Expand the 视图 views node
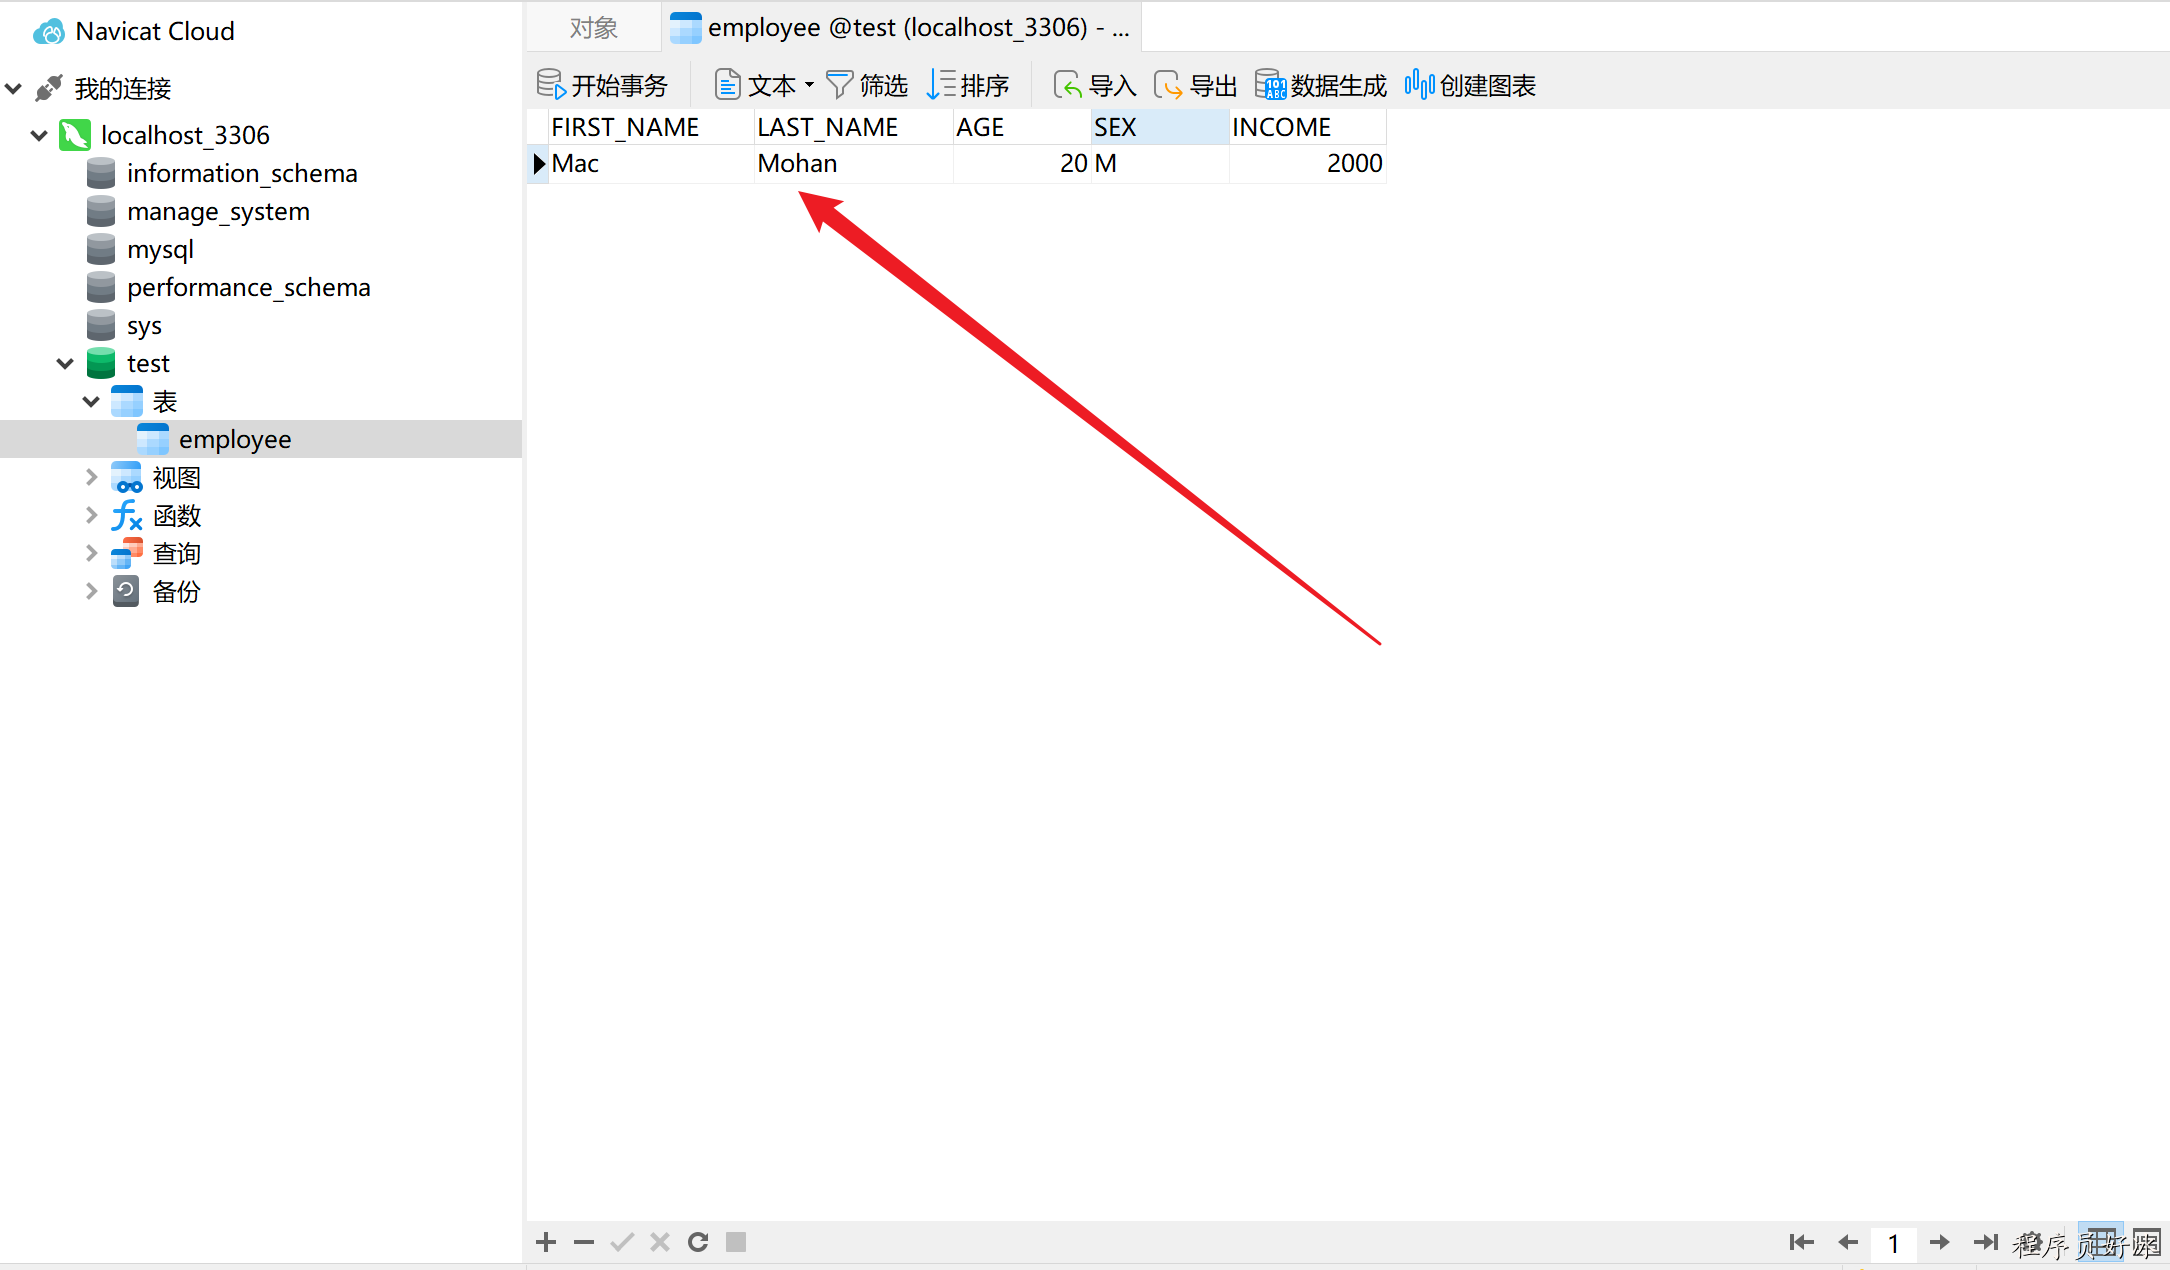Screen dimensions: 2170x1270 coord(91,477)
